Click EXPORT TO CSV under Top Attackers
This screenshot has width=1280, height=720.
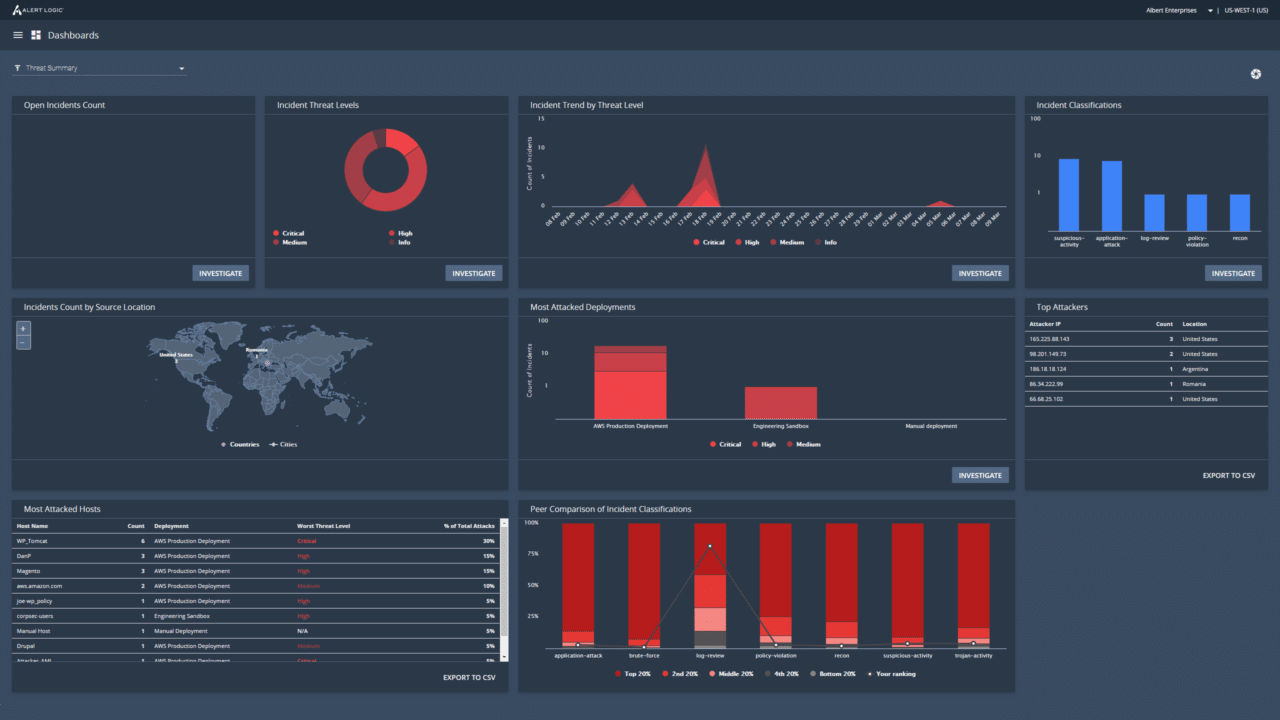[x=1228, y=475]
